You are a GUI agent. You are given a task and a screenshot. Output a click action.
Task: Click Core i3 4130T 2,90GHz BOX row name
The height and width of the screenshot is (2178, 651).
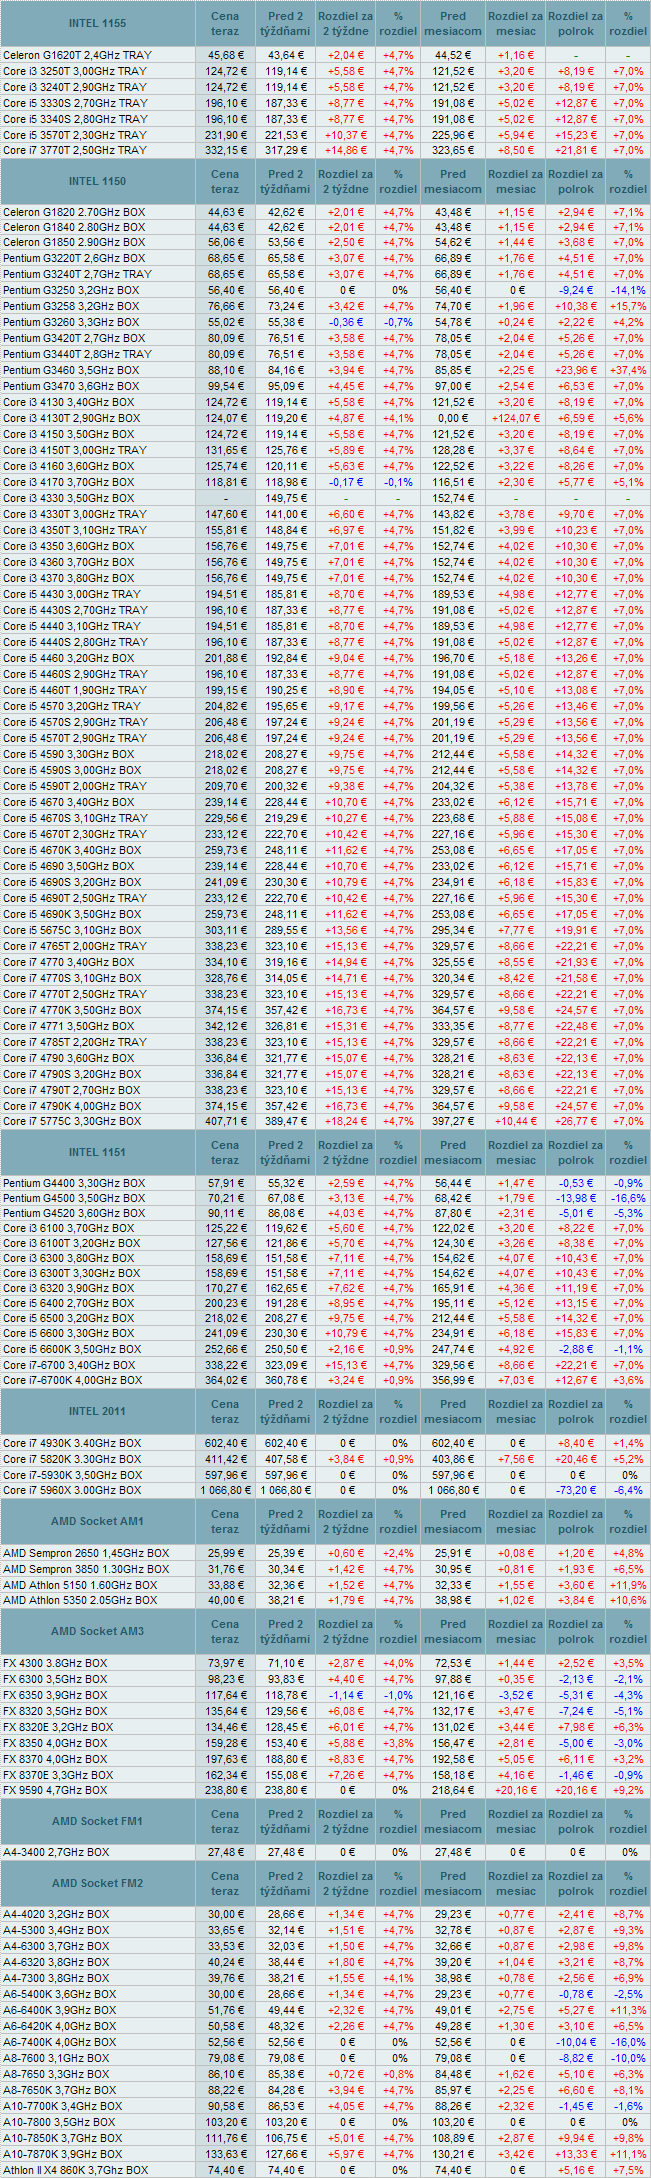coord(72,418)
